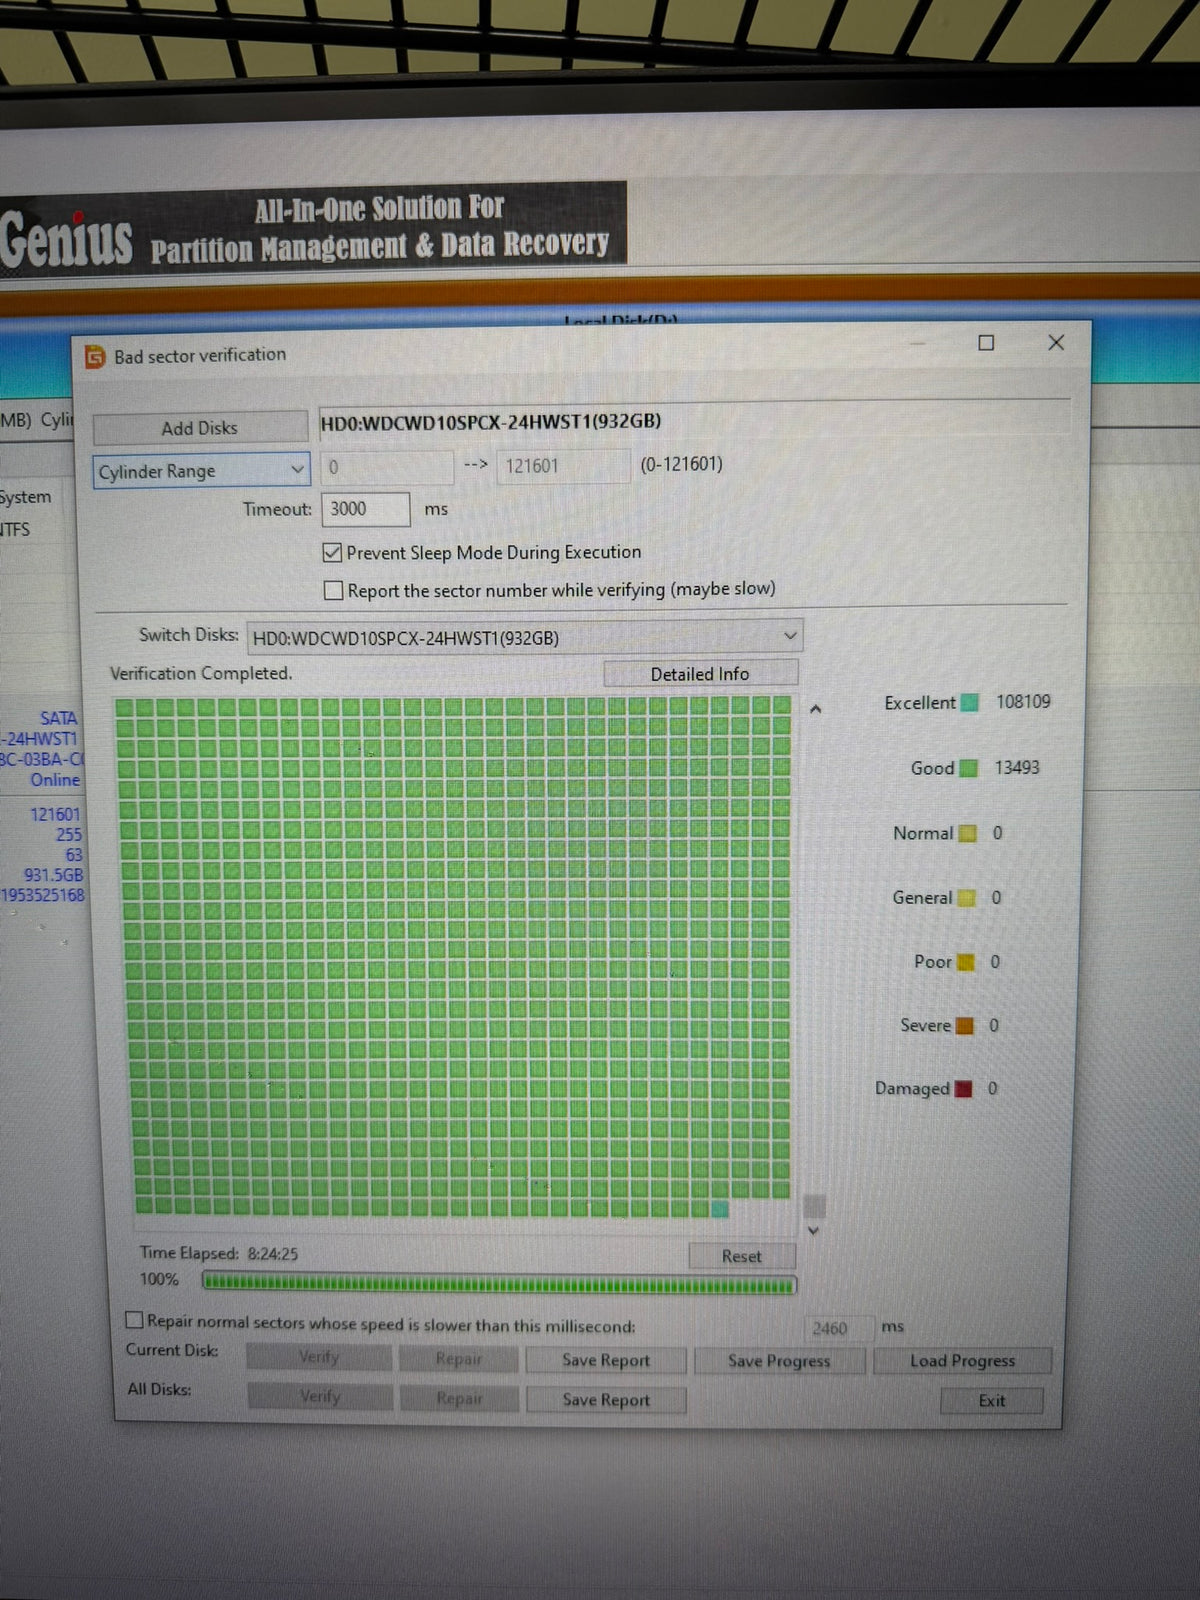Enable Report the sector number while verifying
The width and height of the screenshot is (1200, 1600).
[334, 590]
